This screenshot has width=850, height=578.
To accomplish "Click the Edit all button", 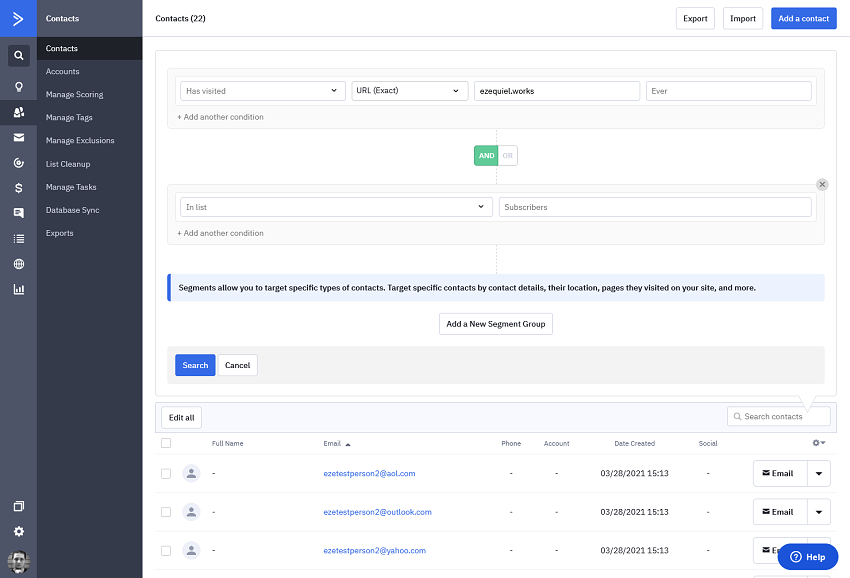I will coord(182,418).
